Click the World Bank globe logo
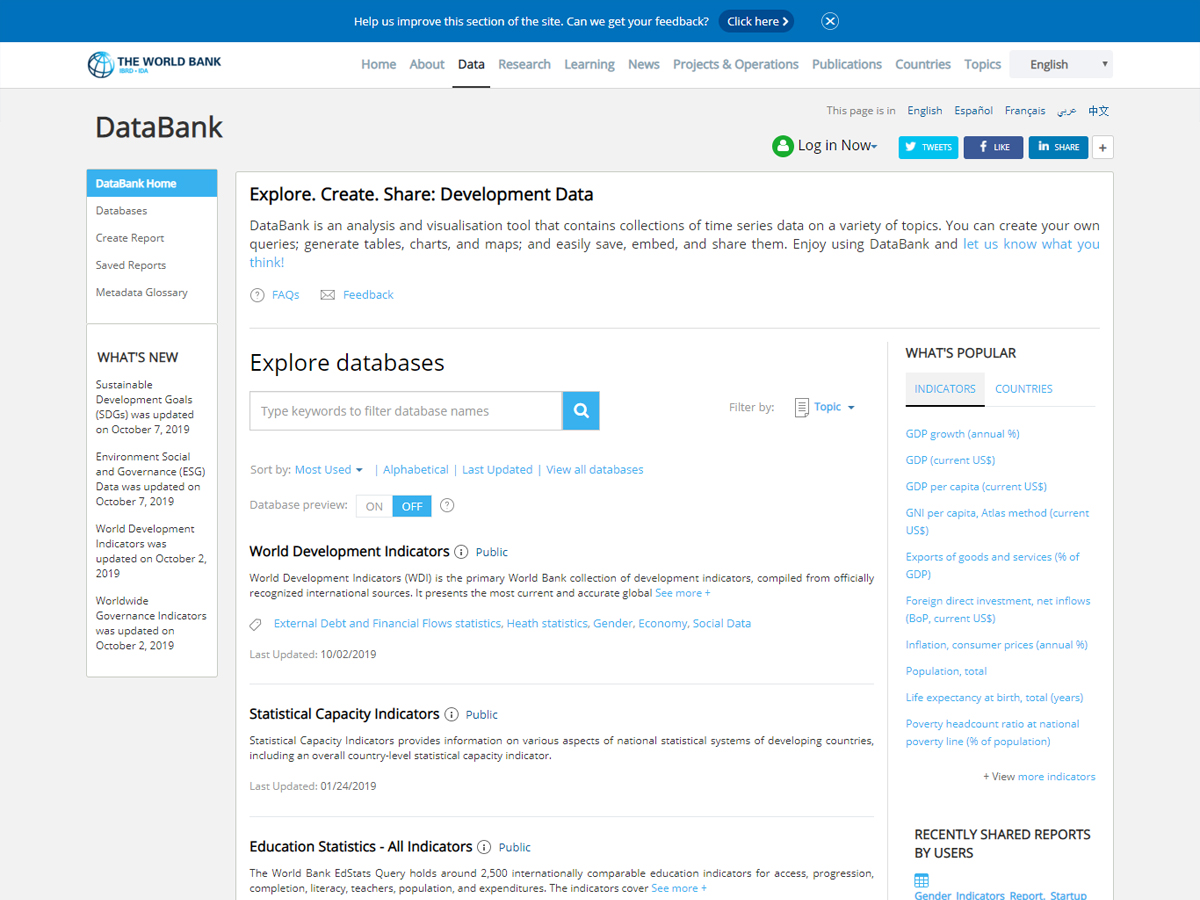 tap(101, 65)
